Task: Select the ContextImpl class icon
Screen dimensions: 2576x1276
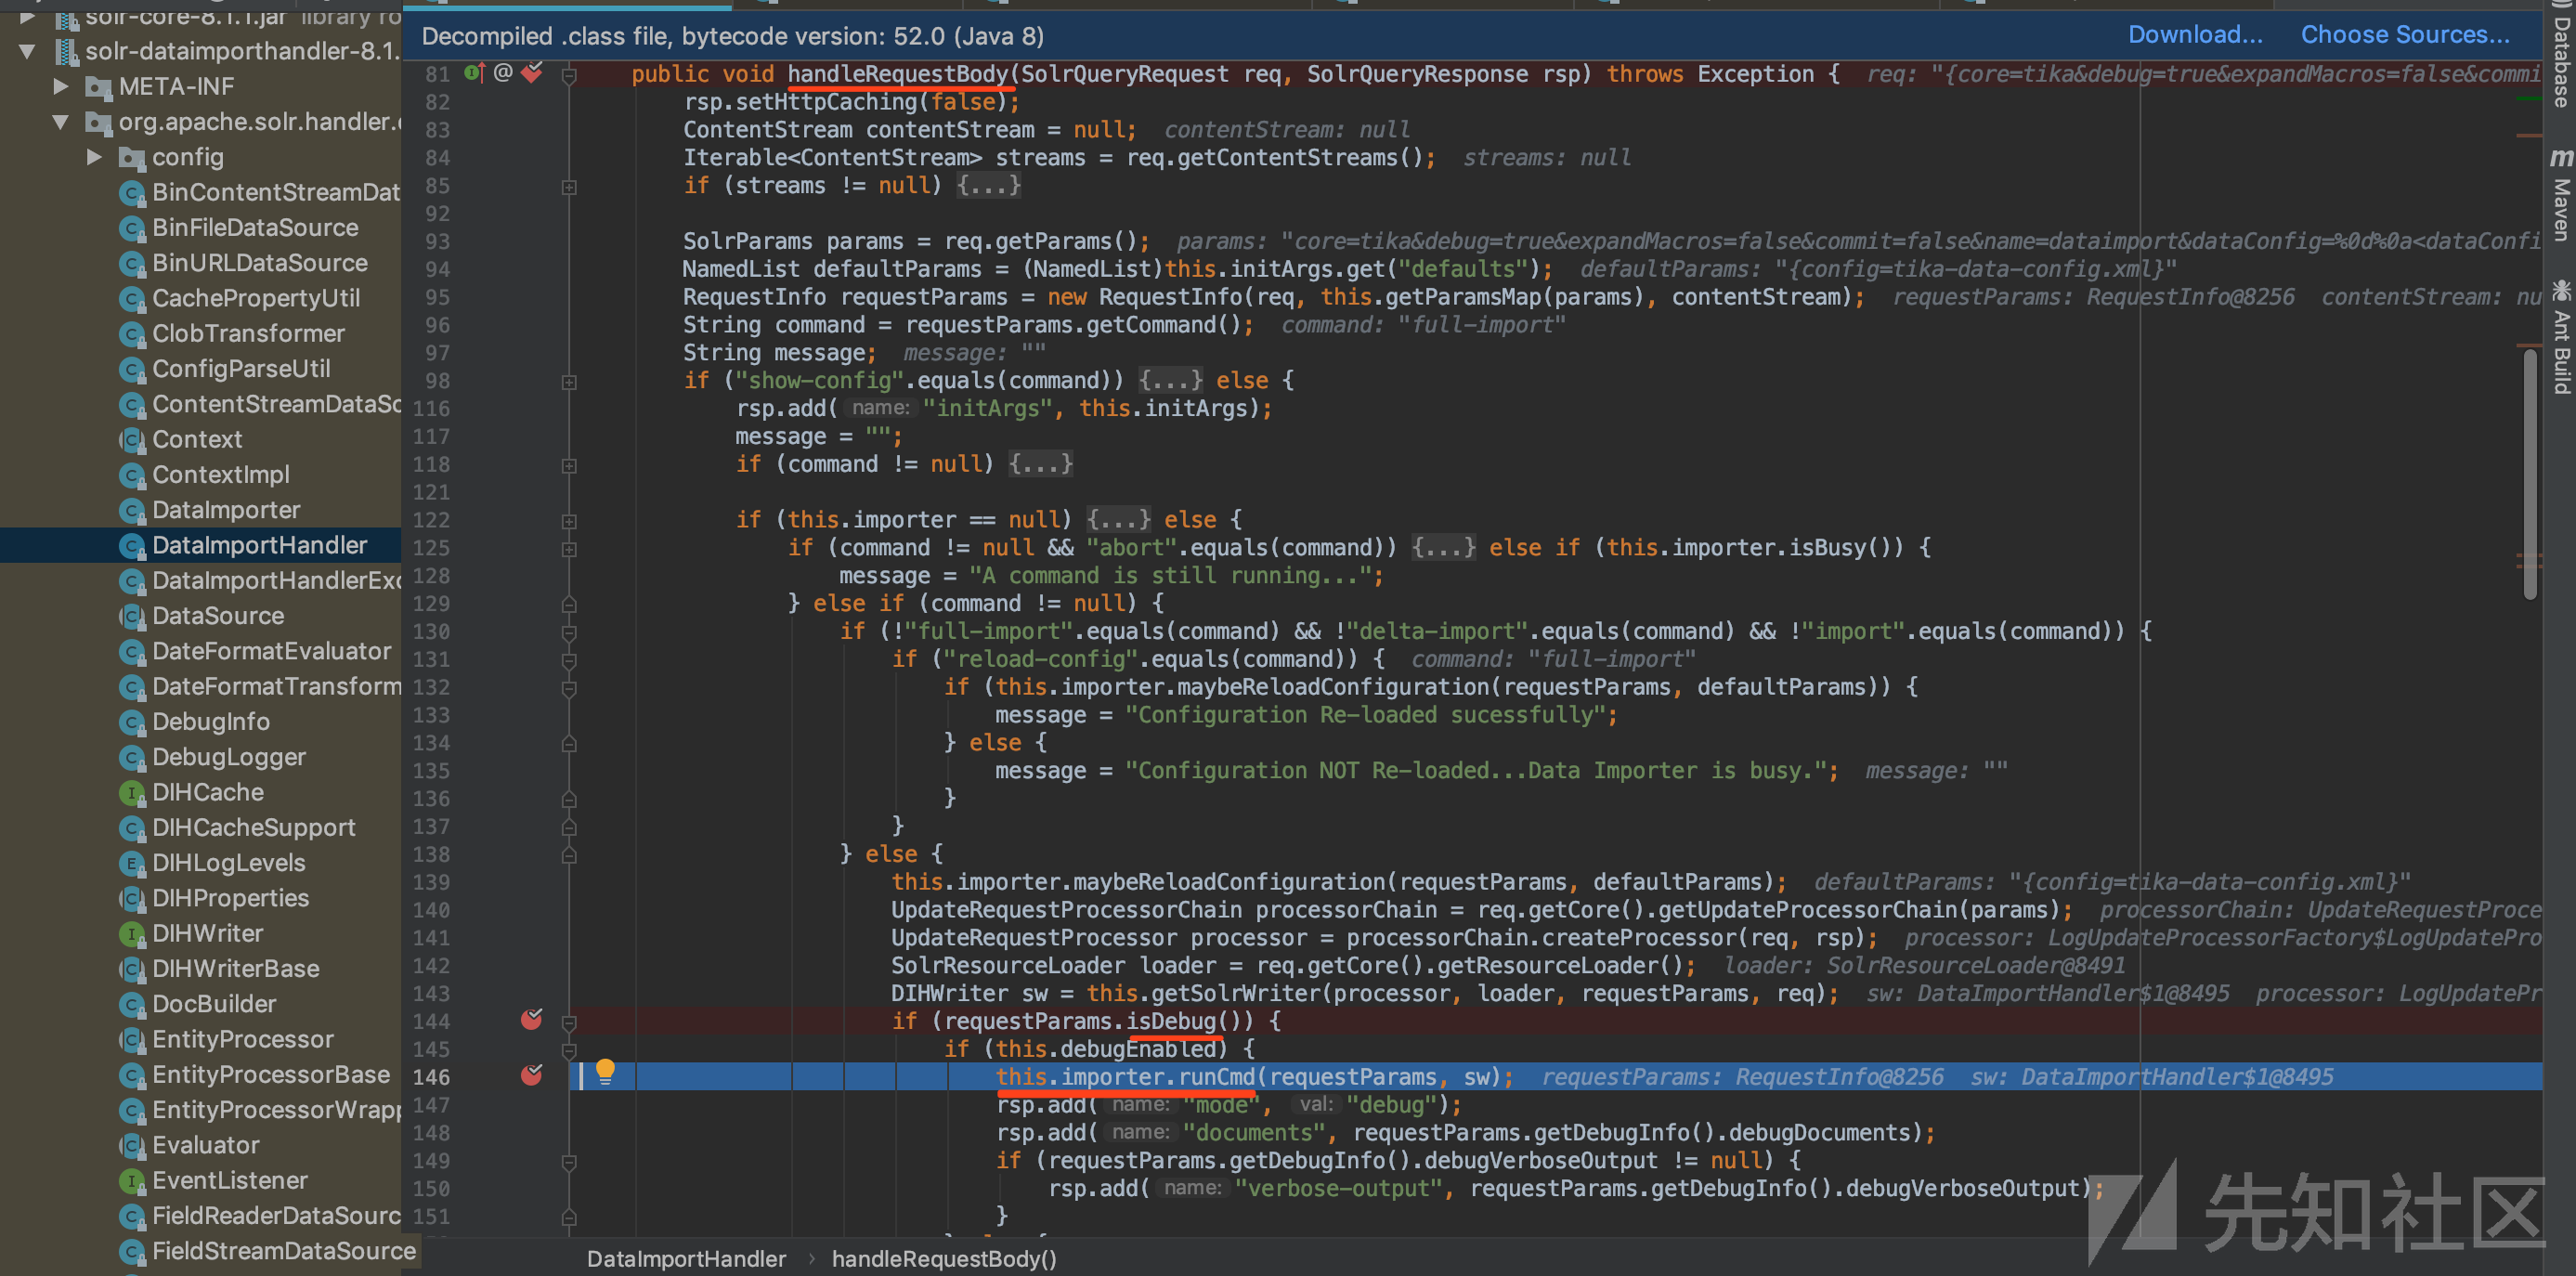Action: (x=132, y=475)
